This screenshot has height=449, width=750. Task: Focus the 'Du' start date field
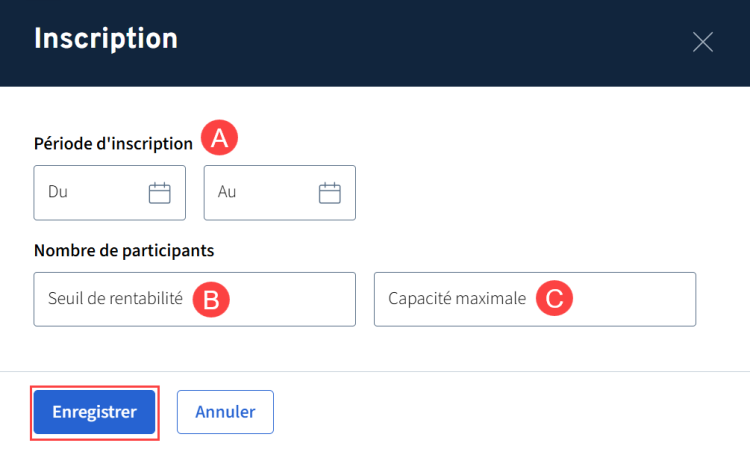(90, 193)
